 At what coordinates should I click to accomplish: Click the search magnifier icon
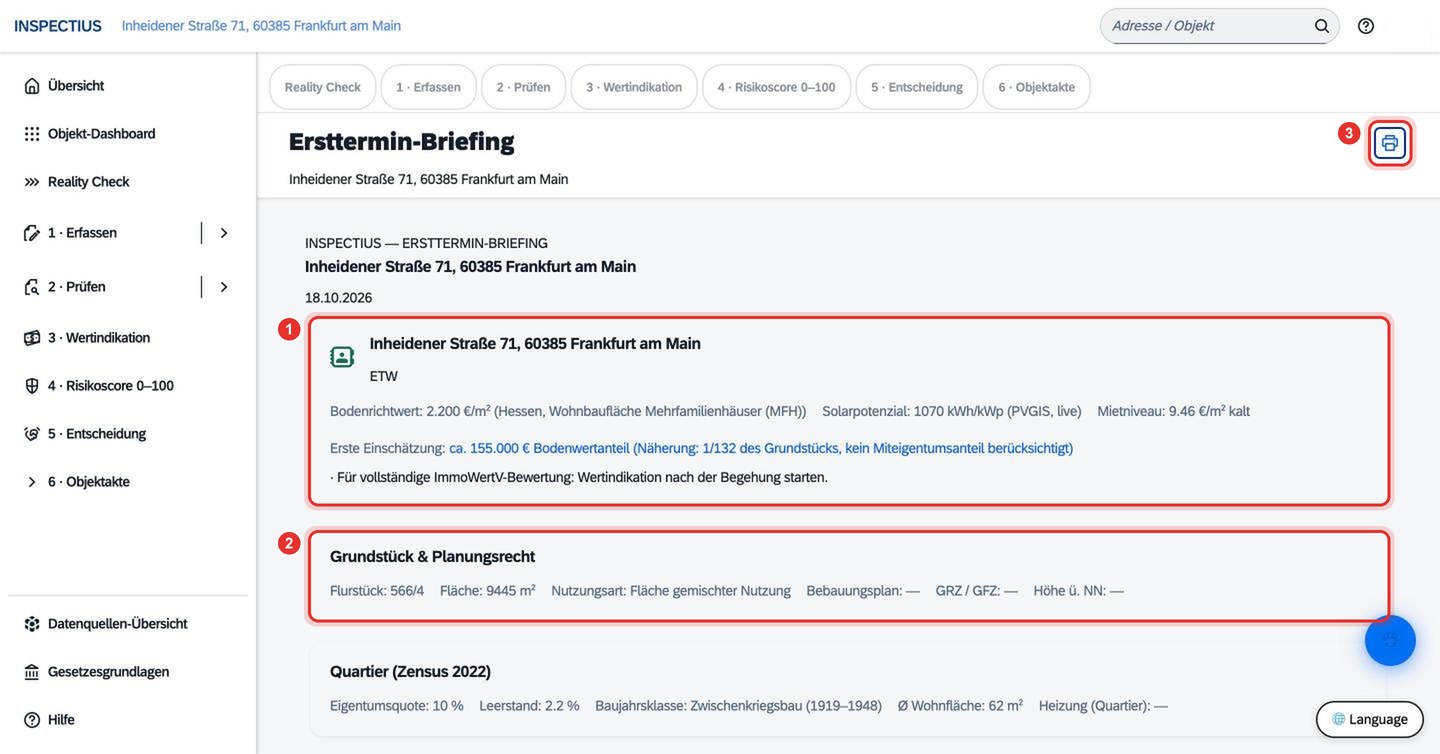[1322, 26]
